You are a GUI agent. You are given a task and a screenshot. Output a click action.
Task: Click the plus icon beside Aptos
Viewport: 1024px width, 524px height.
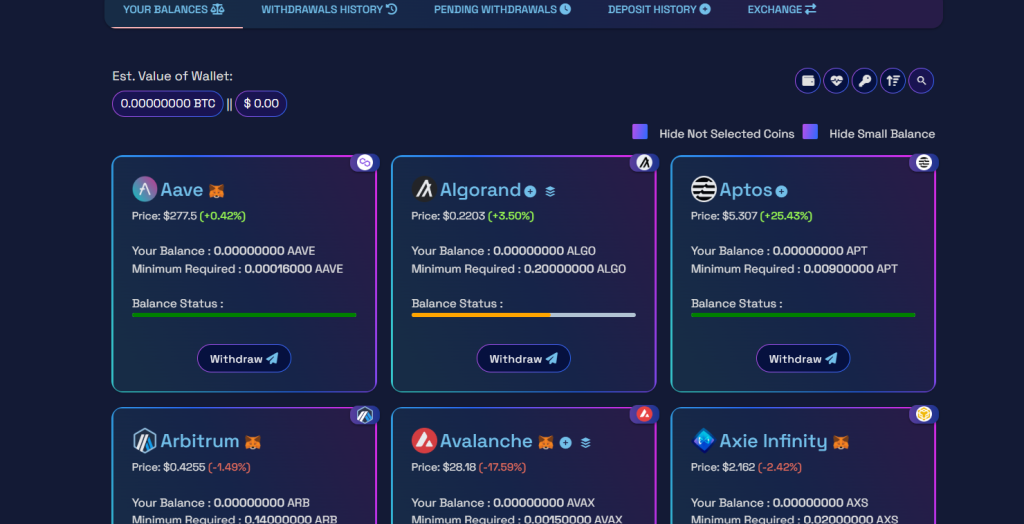[782, 191]
